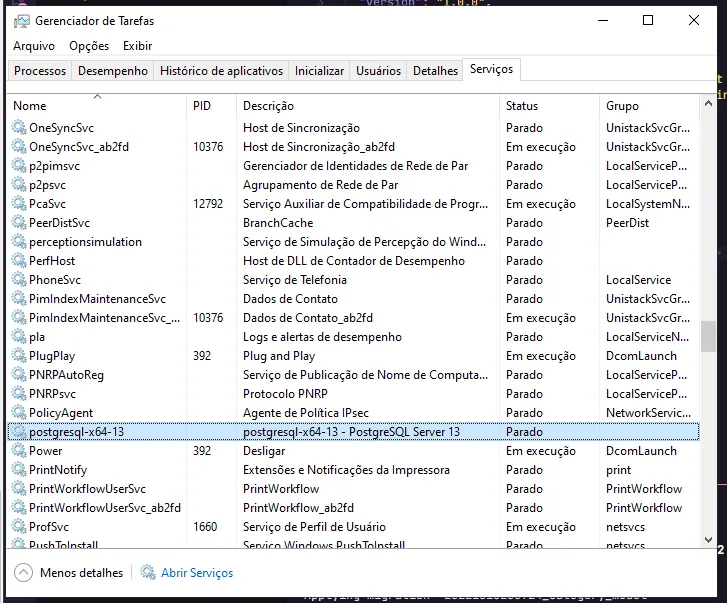This screenshot has height=603, width=727.
Task: Sort services by the PID column header
Action: click(202, 106)
